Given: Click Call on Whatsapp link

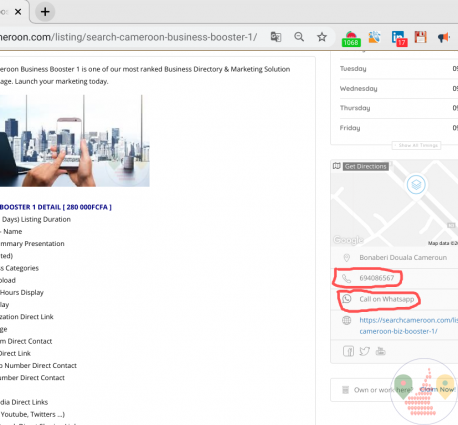Looking at the screenshot, I should click(x=387, y=299).
